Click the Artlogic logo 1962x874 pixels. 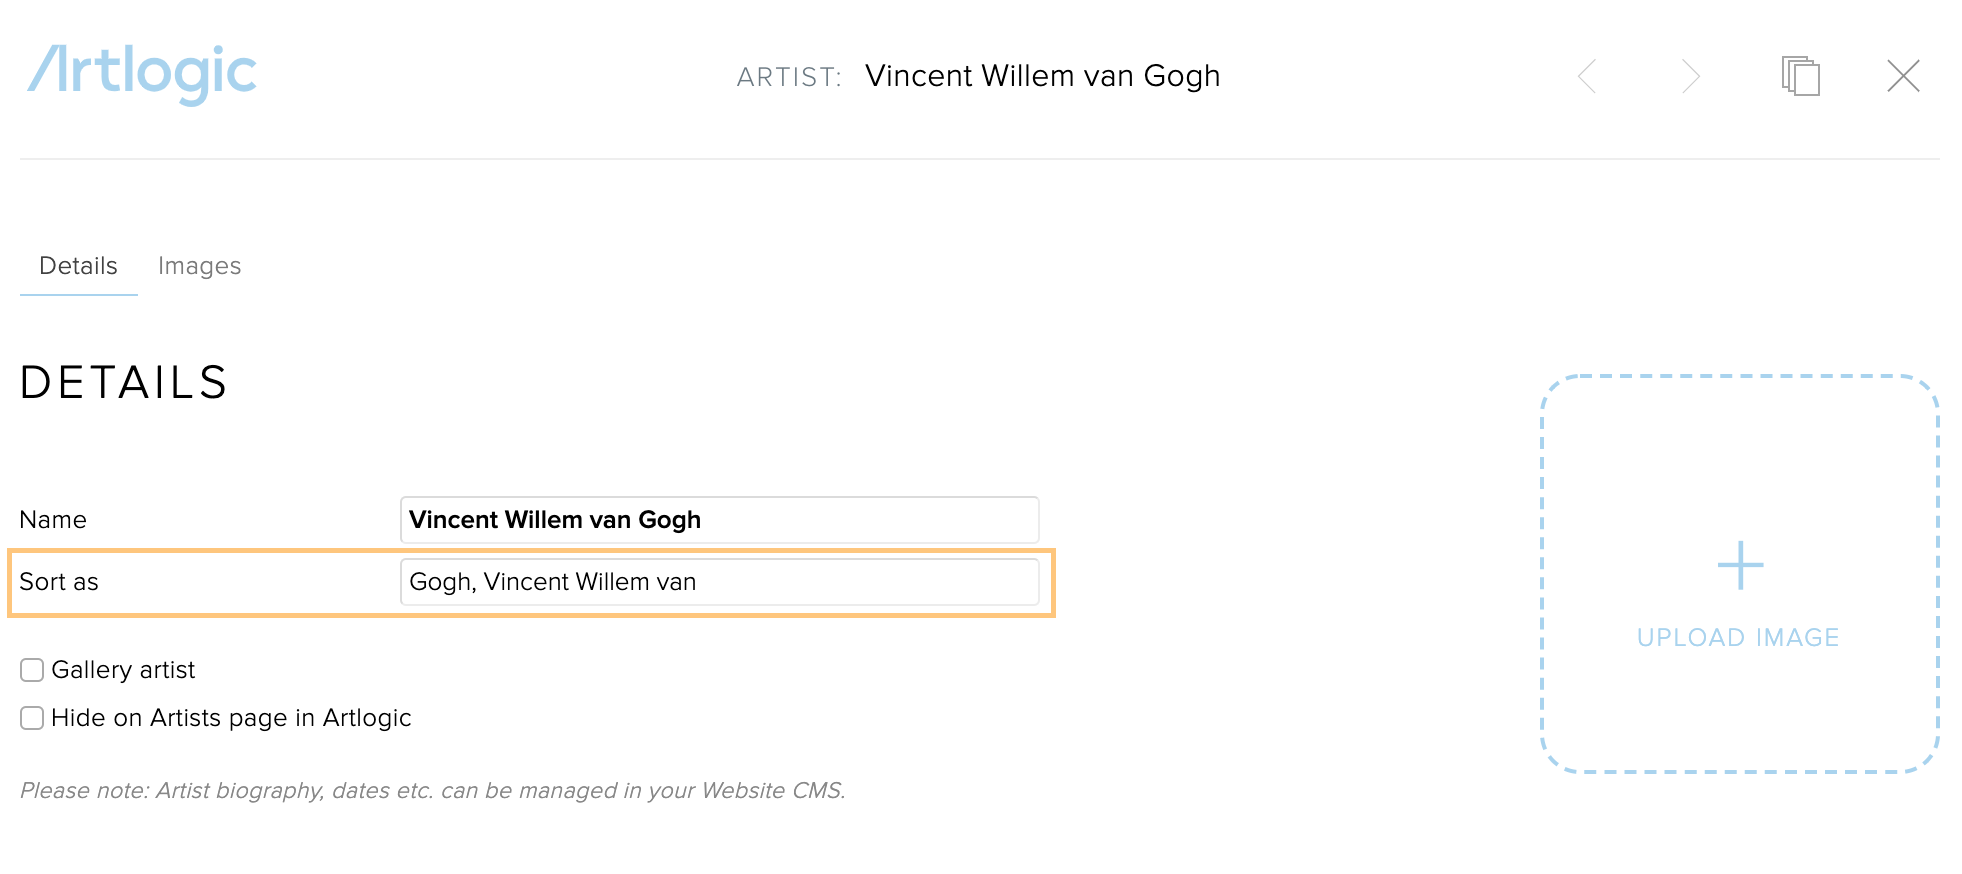142,74
